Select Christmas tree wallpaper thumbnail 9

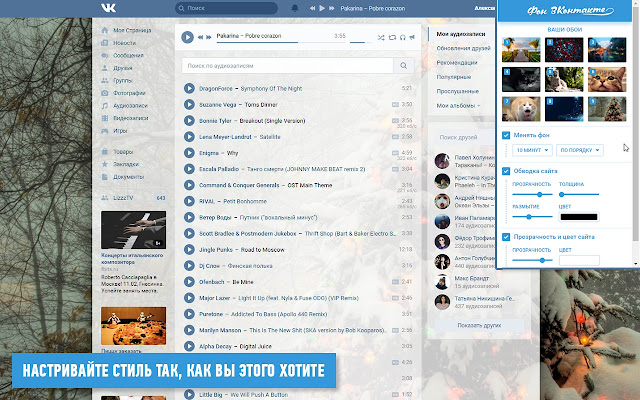coord(607,109)
